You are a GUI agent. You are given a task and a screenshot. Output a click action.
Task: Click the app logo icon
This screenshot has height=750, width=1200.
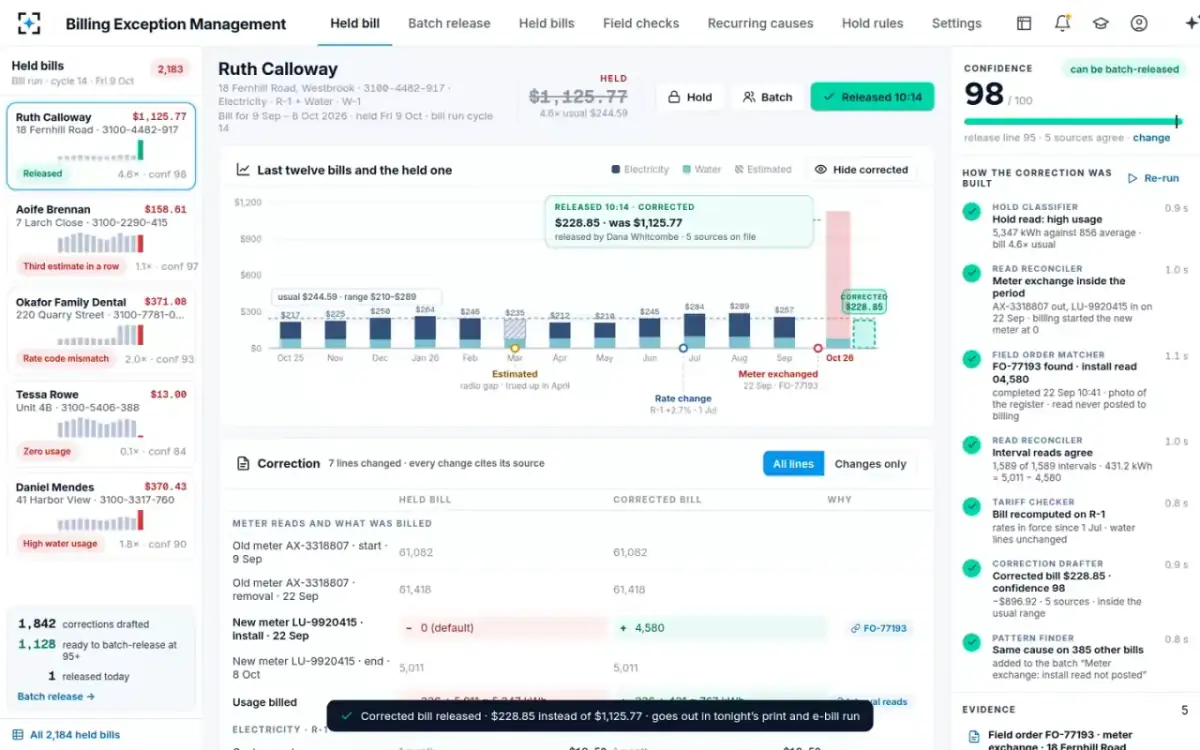(x=30, y=23)
